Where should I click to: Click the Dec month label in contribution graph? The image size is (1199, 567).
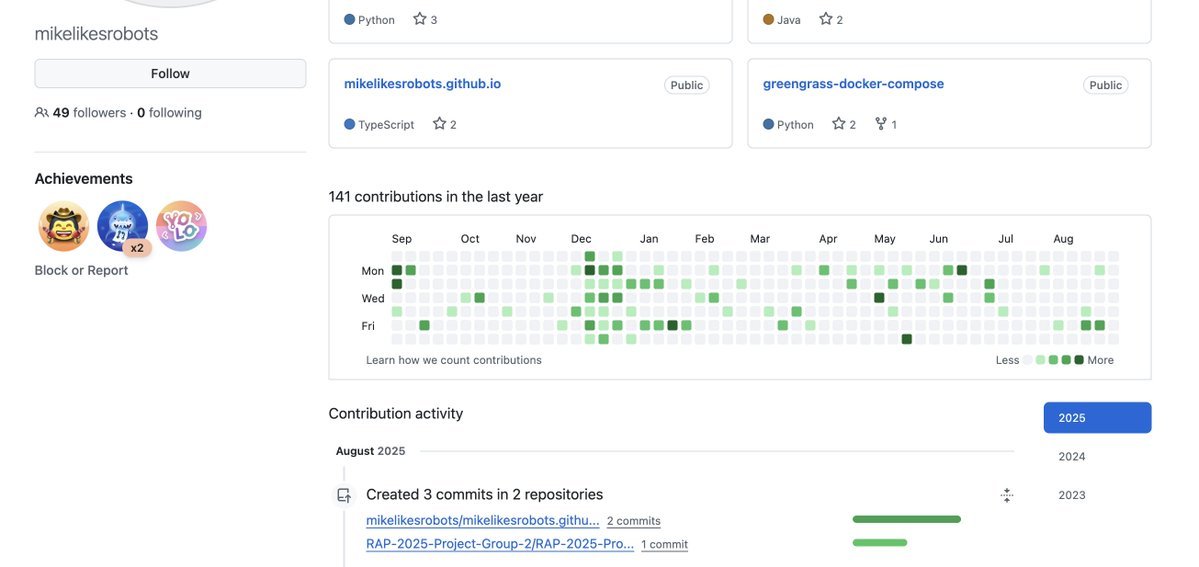[x=581, y=239]
